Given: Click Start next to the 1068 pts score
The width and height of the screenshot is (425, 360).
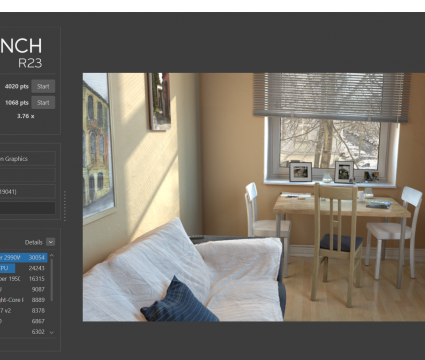Looking at the screenshot, I should point(43,103).
